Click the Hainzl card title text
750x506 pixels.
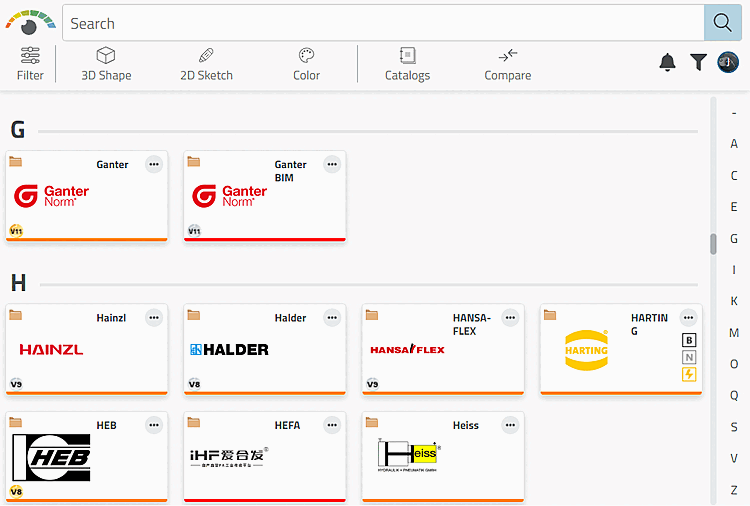[111, 318]
